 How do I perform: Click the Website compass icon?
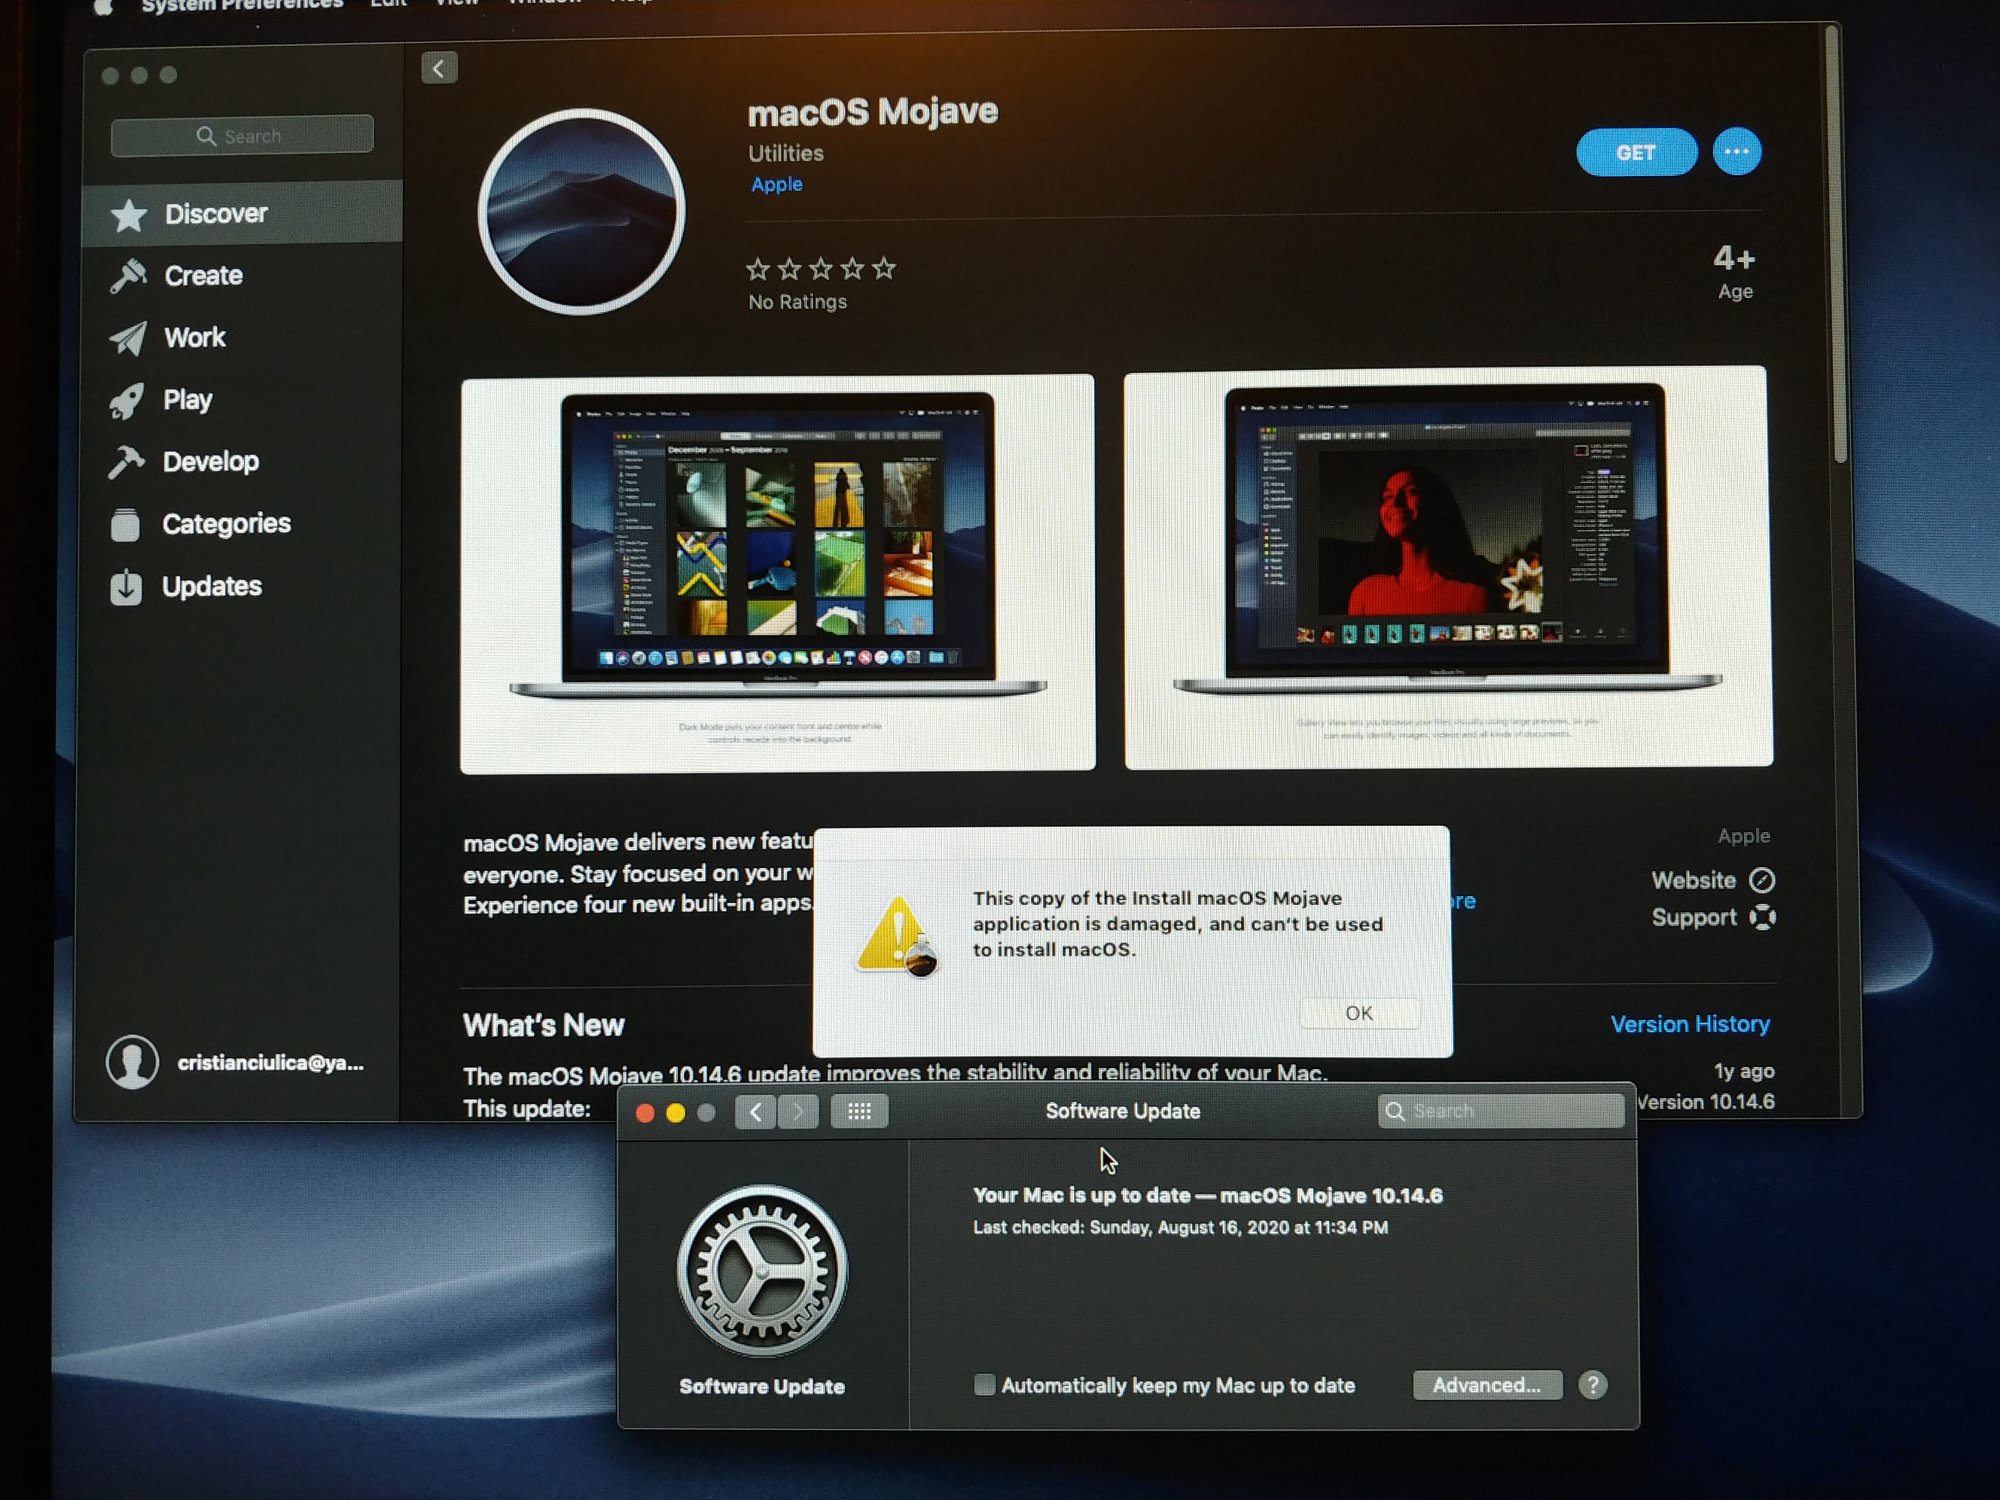point(1762,880)
